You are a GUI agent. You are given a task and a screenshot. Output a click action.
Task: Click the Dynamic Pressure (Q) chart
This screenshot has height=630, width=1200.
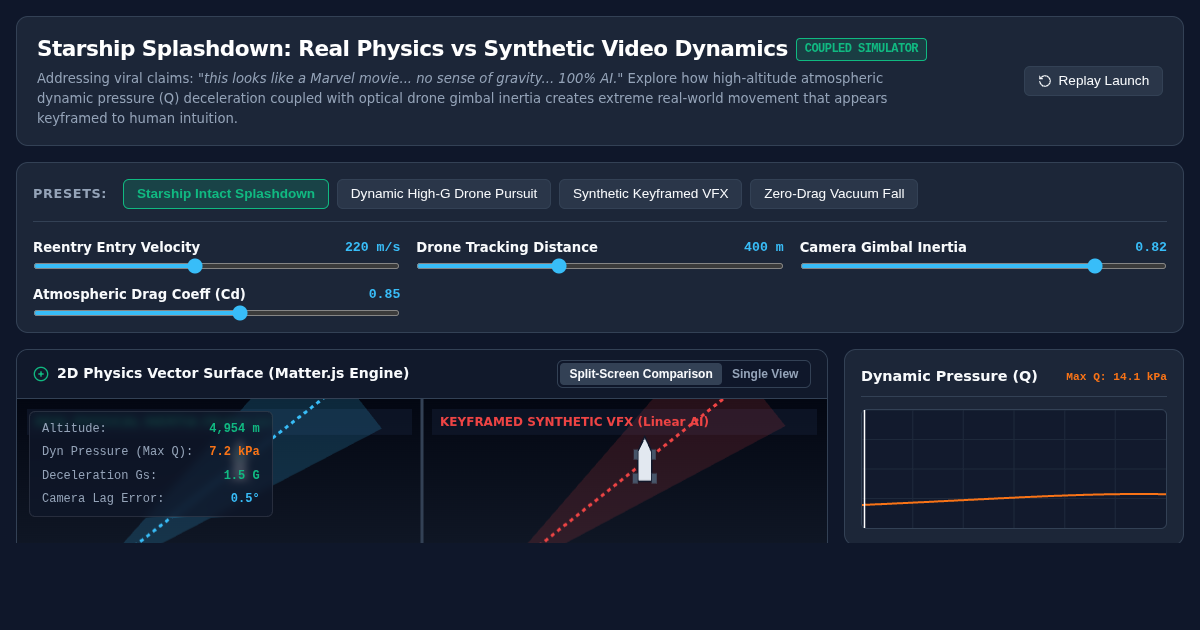[1014, 469]
